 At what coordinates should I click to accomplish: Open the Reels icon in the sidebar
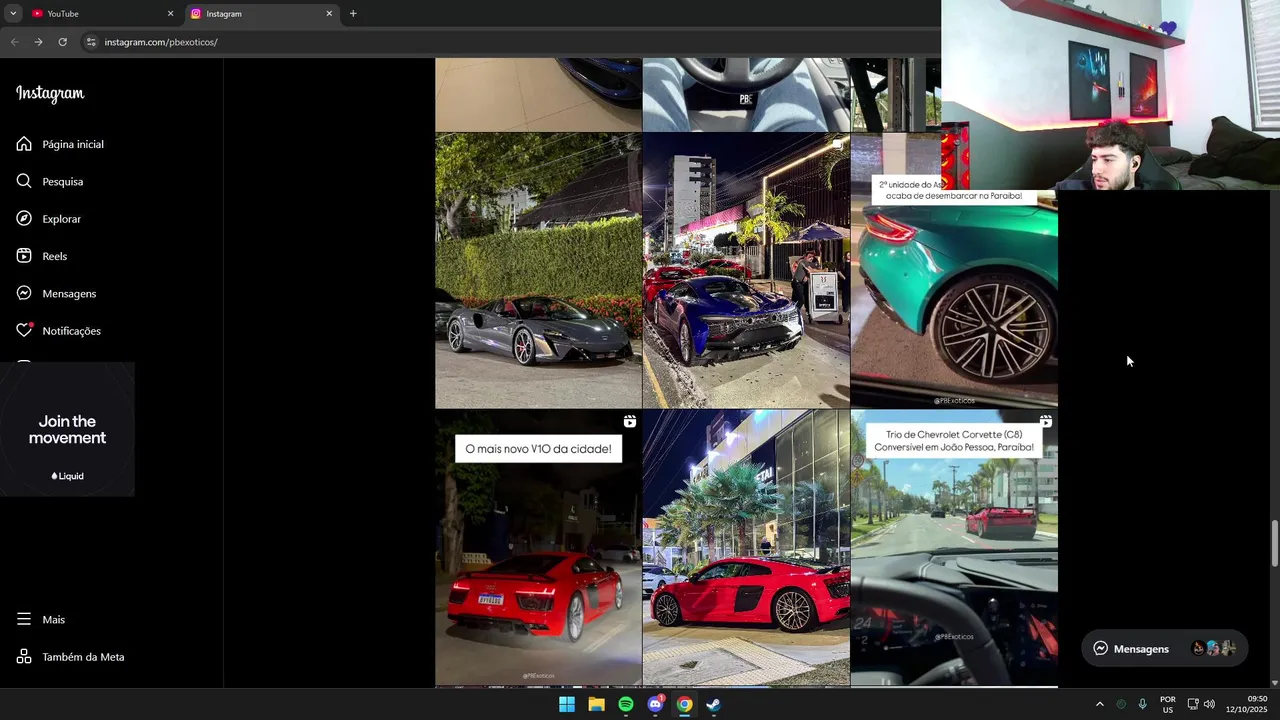24,256
